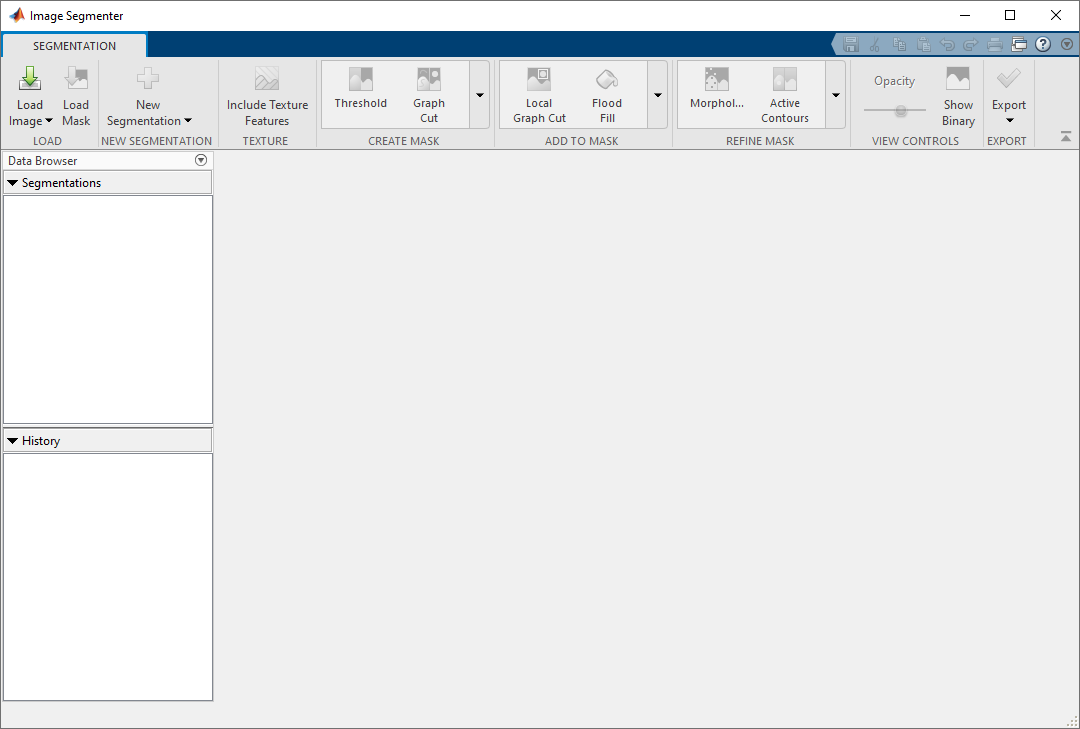
Task: Click the Print icon
Action: tap(995, 45)
